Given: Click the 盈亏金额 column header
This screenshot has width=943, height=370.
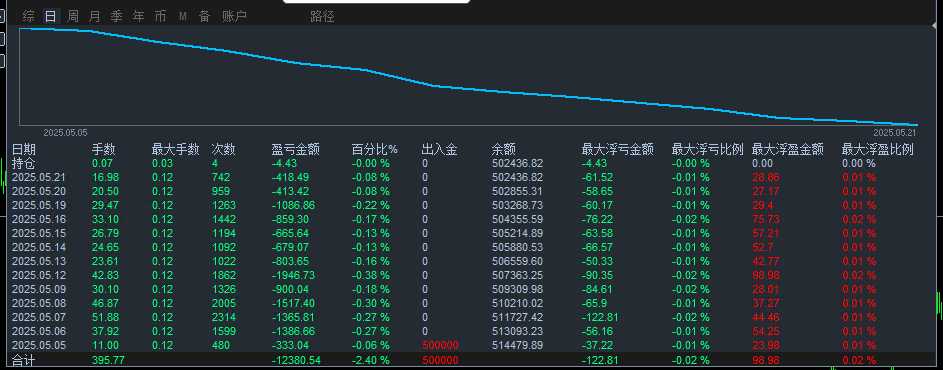Looking at the screenshot, I should tap(295, 150).
